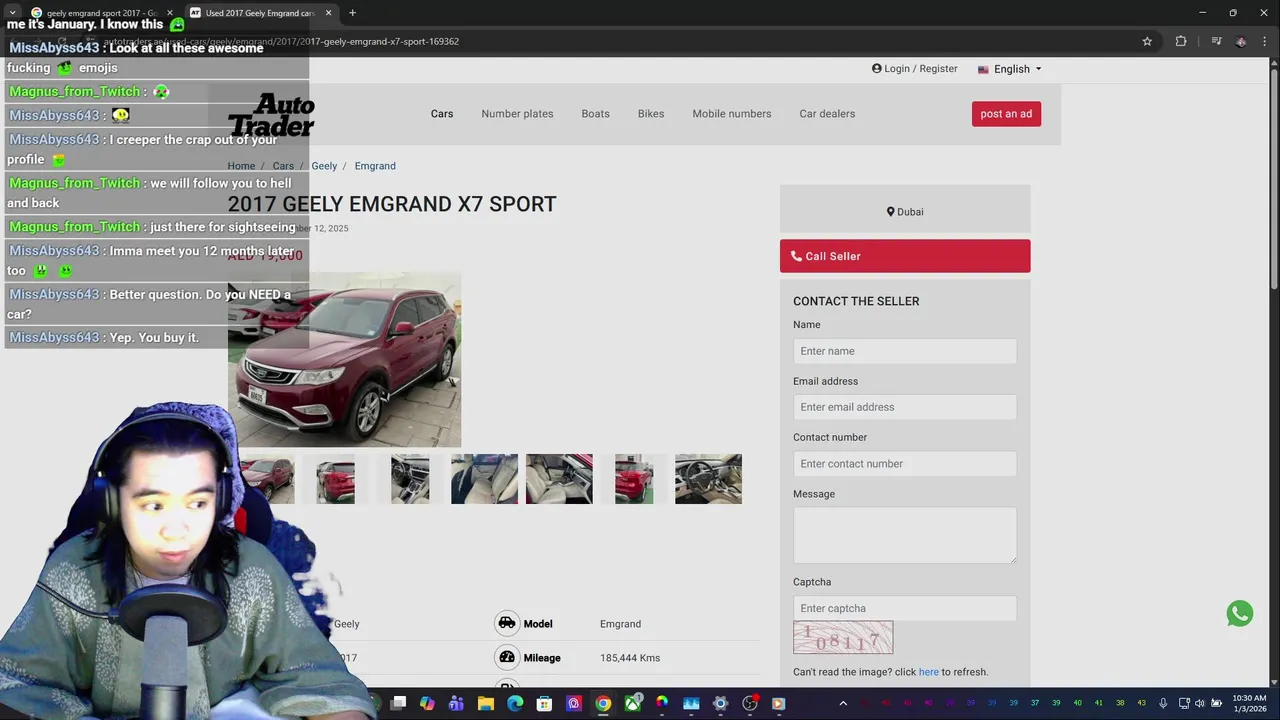1280x720 pixels.
Task: Open the browser extensions puzzle icon
Action: [x=1181, y=41]
